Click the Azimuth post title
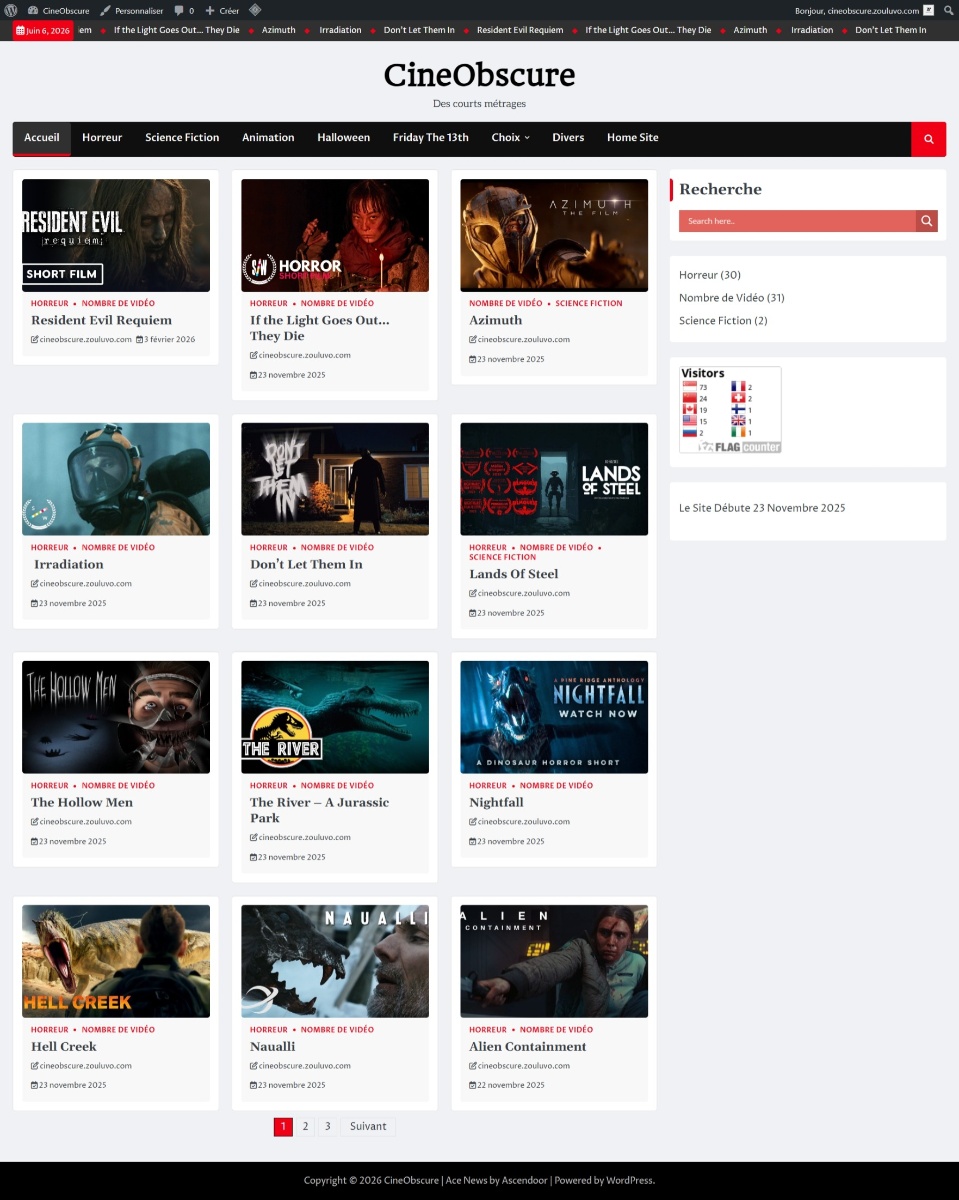959x1200 pixels. [496, 321]
